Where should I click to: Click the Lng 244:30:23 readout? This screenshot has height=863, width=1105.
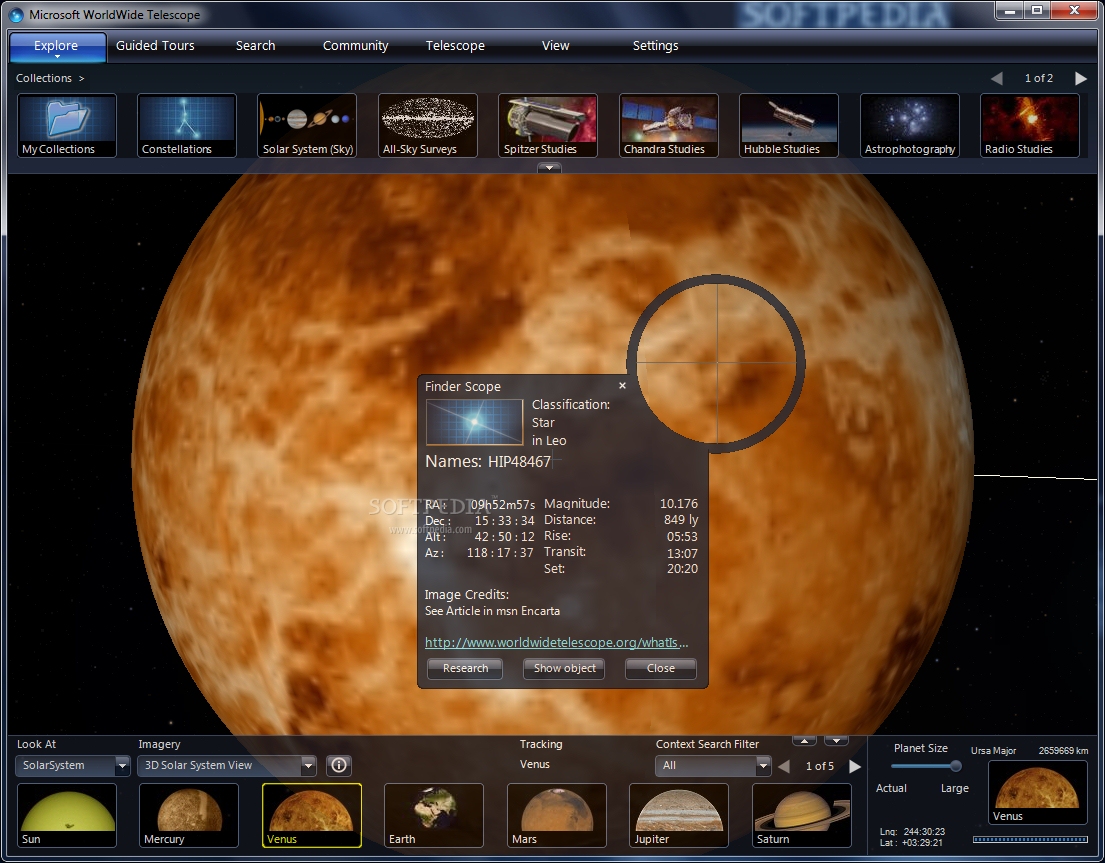point(913,832)
